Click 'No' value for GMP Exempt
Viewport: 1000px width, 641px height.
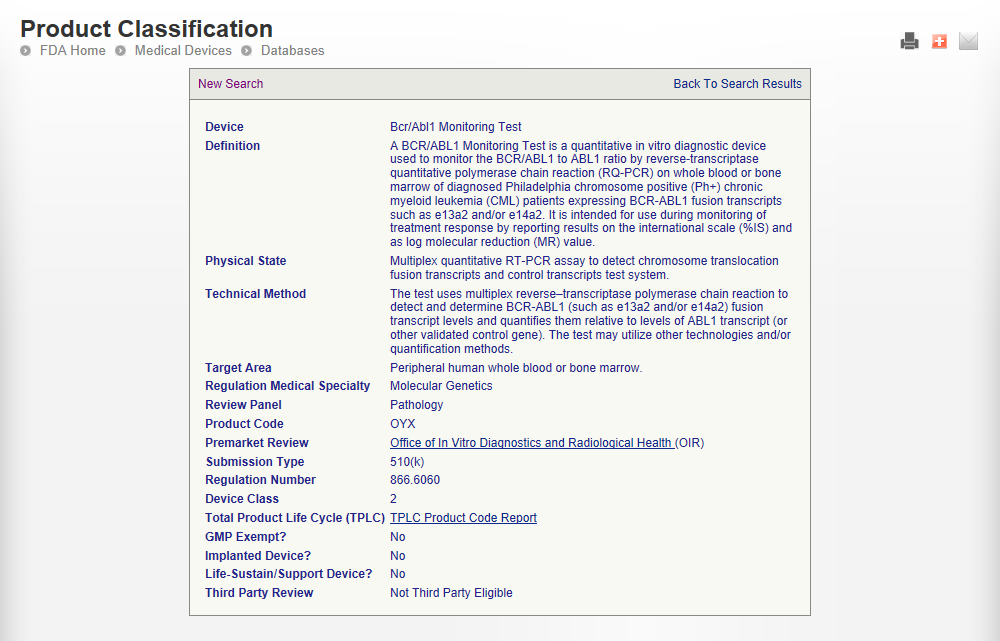click(398, 537)
